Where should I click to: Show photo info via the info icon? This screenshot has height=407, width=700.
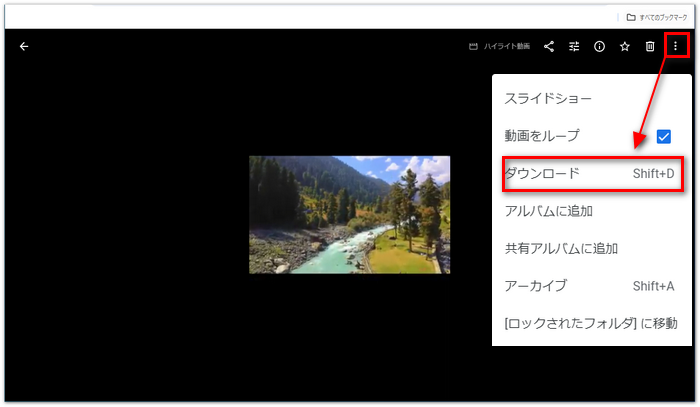599,46
